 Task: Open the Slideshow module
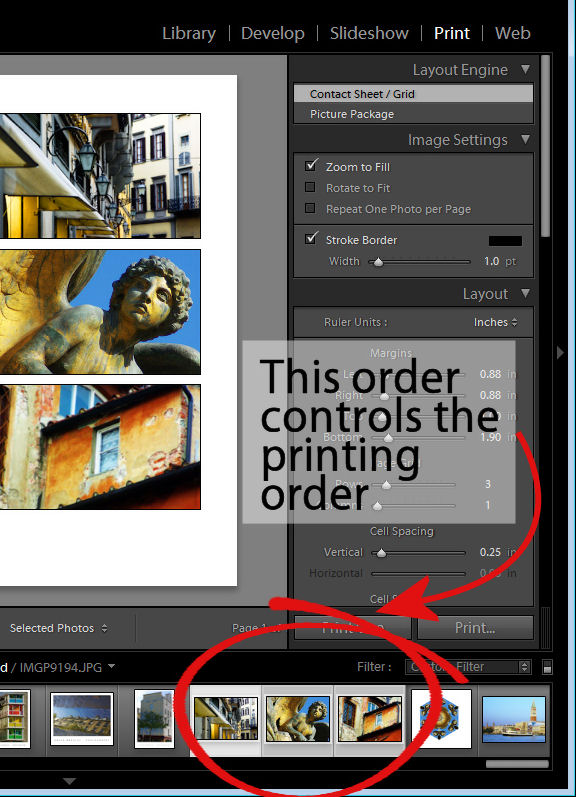pos(369,33)
